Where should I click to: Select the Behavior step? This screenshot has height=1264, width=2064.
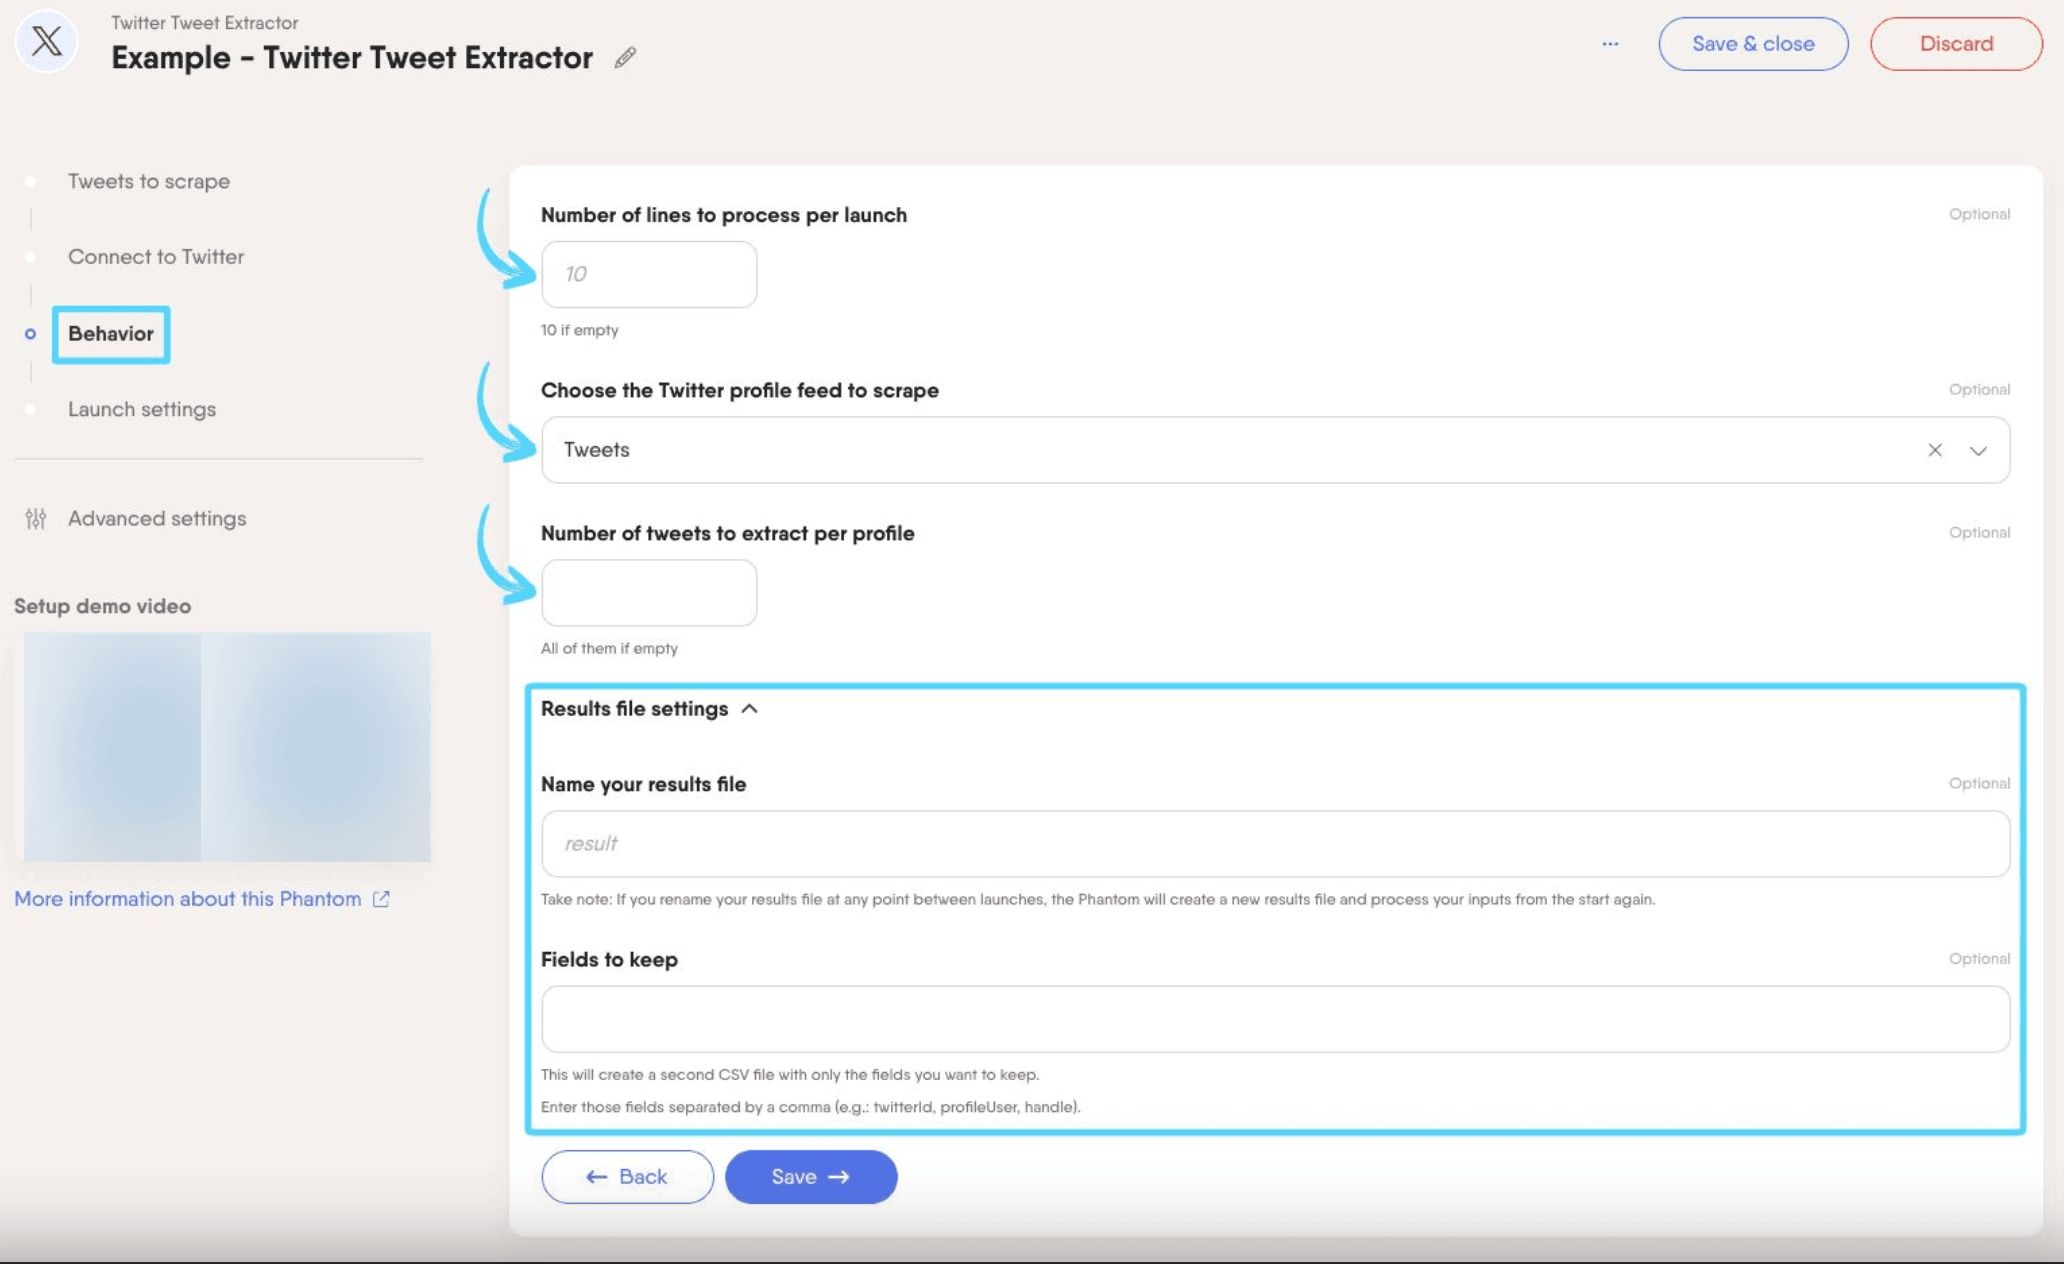click(111, 334)
